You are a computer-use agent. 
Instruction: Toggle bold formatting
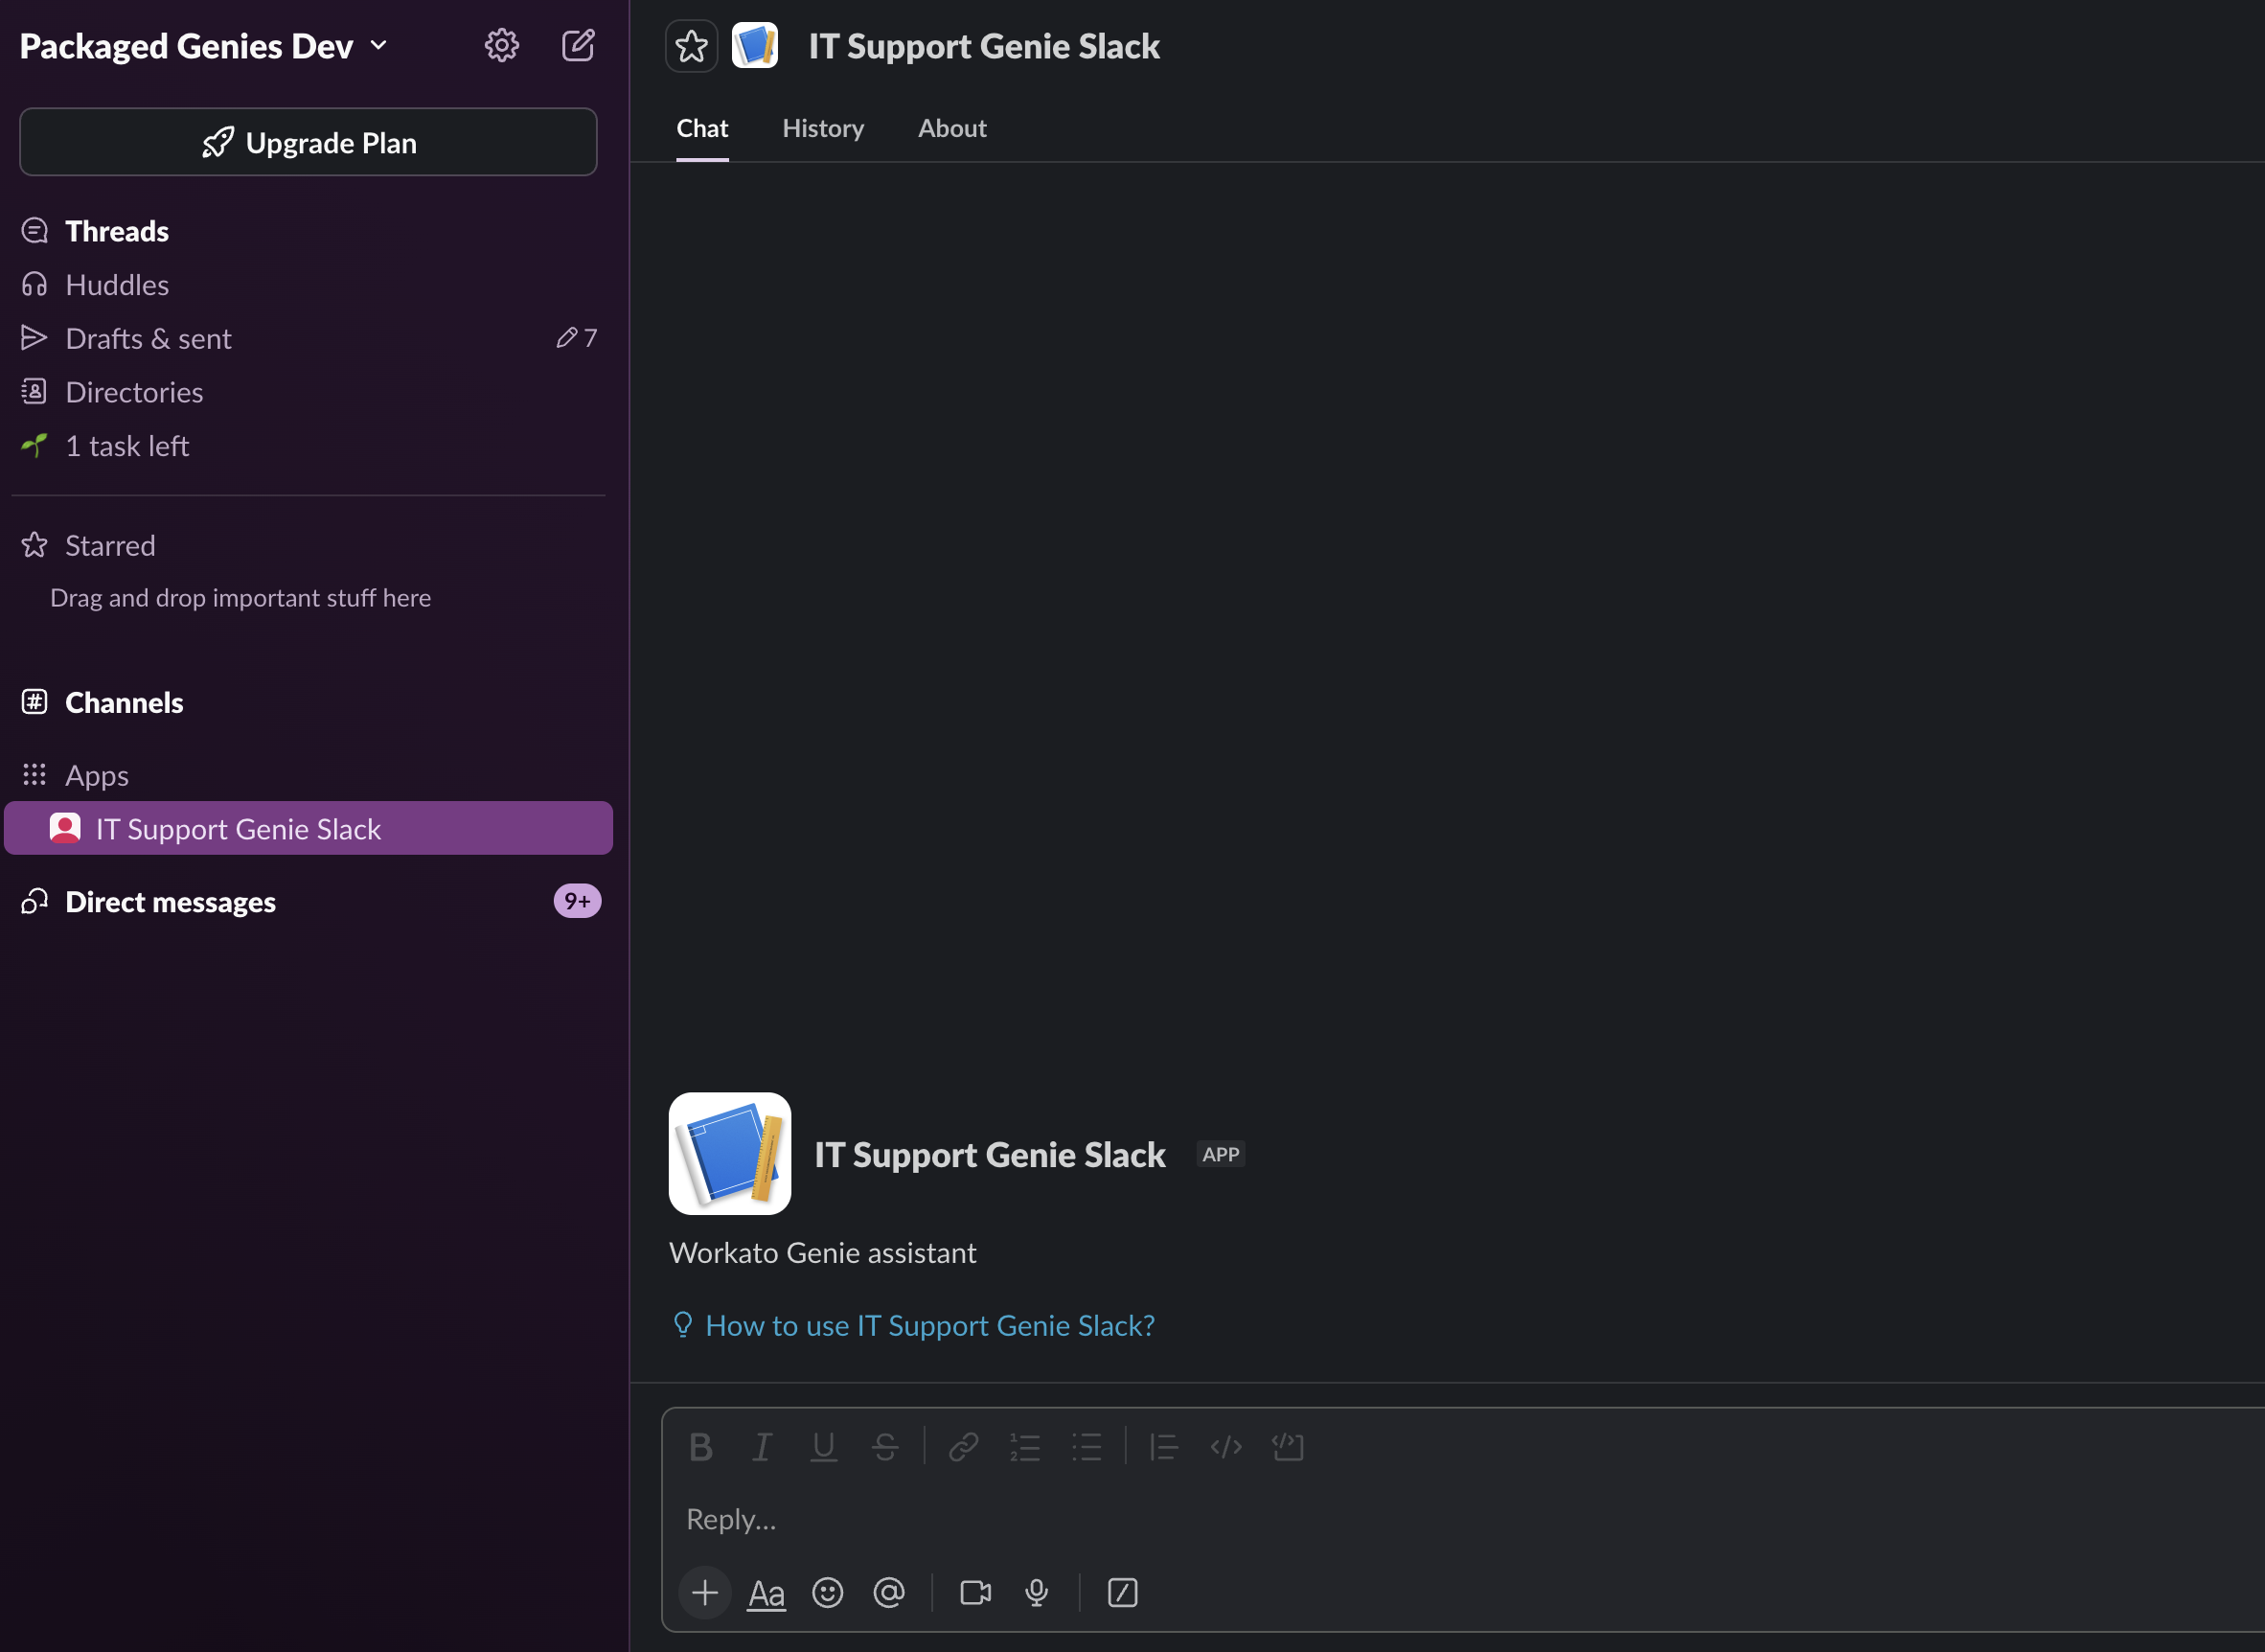click(x=701, y=1446)
